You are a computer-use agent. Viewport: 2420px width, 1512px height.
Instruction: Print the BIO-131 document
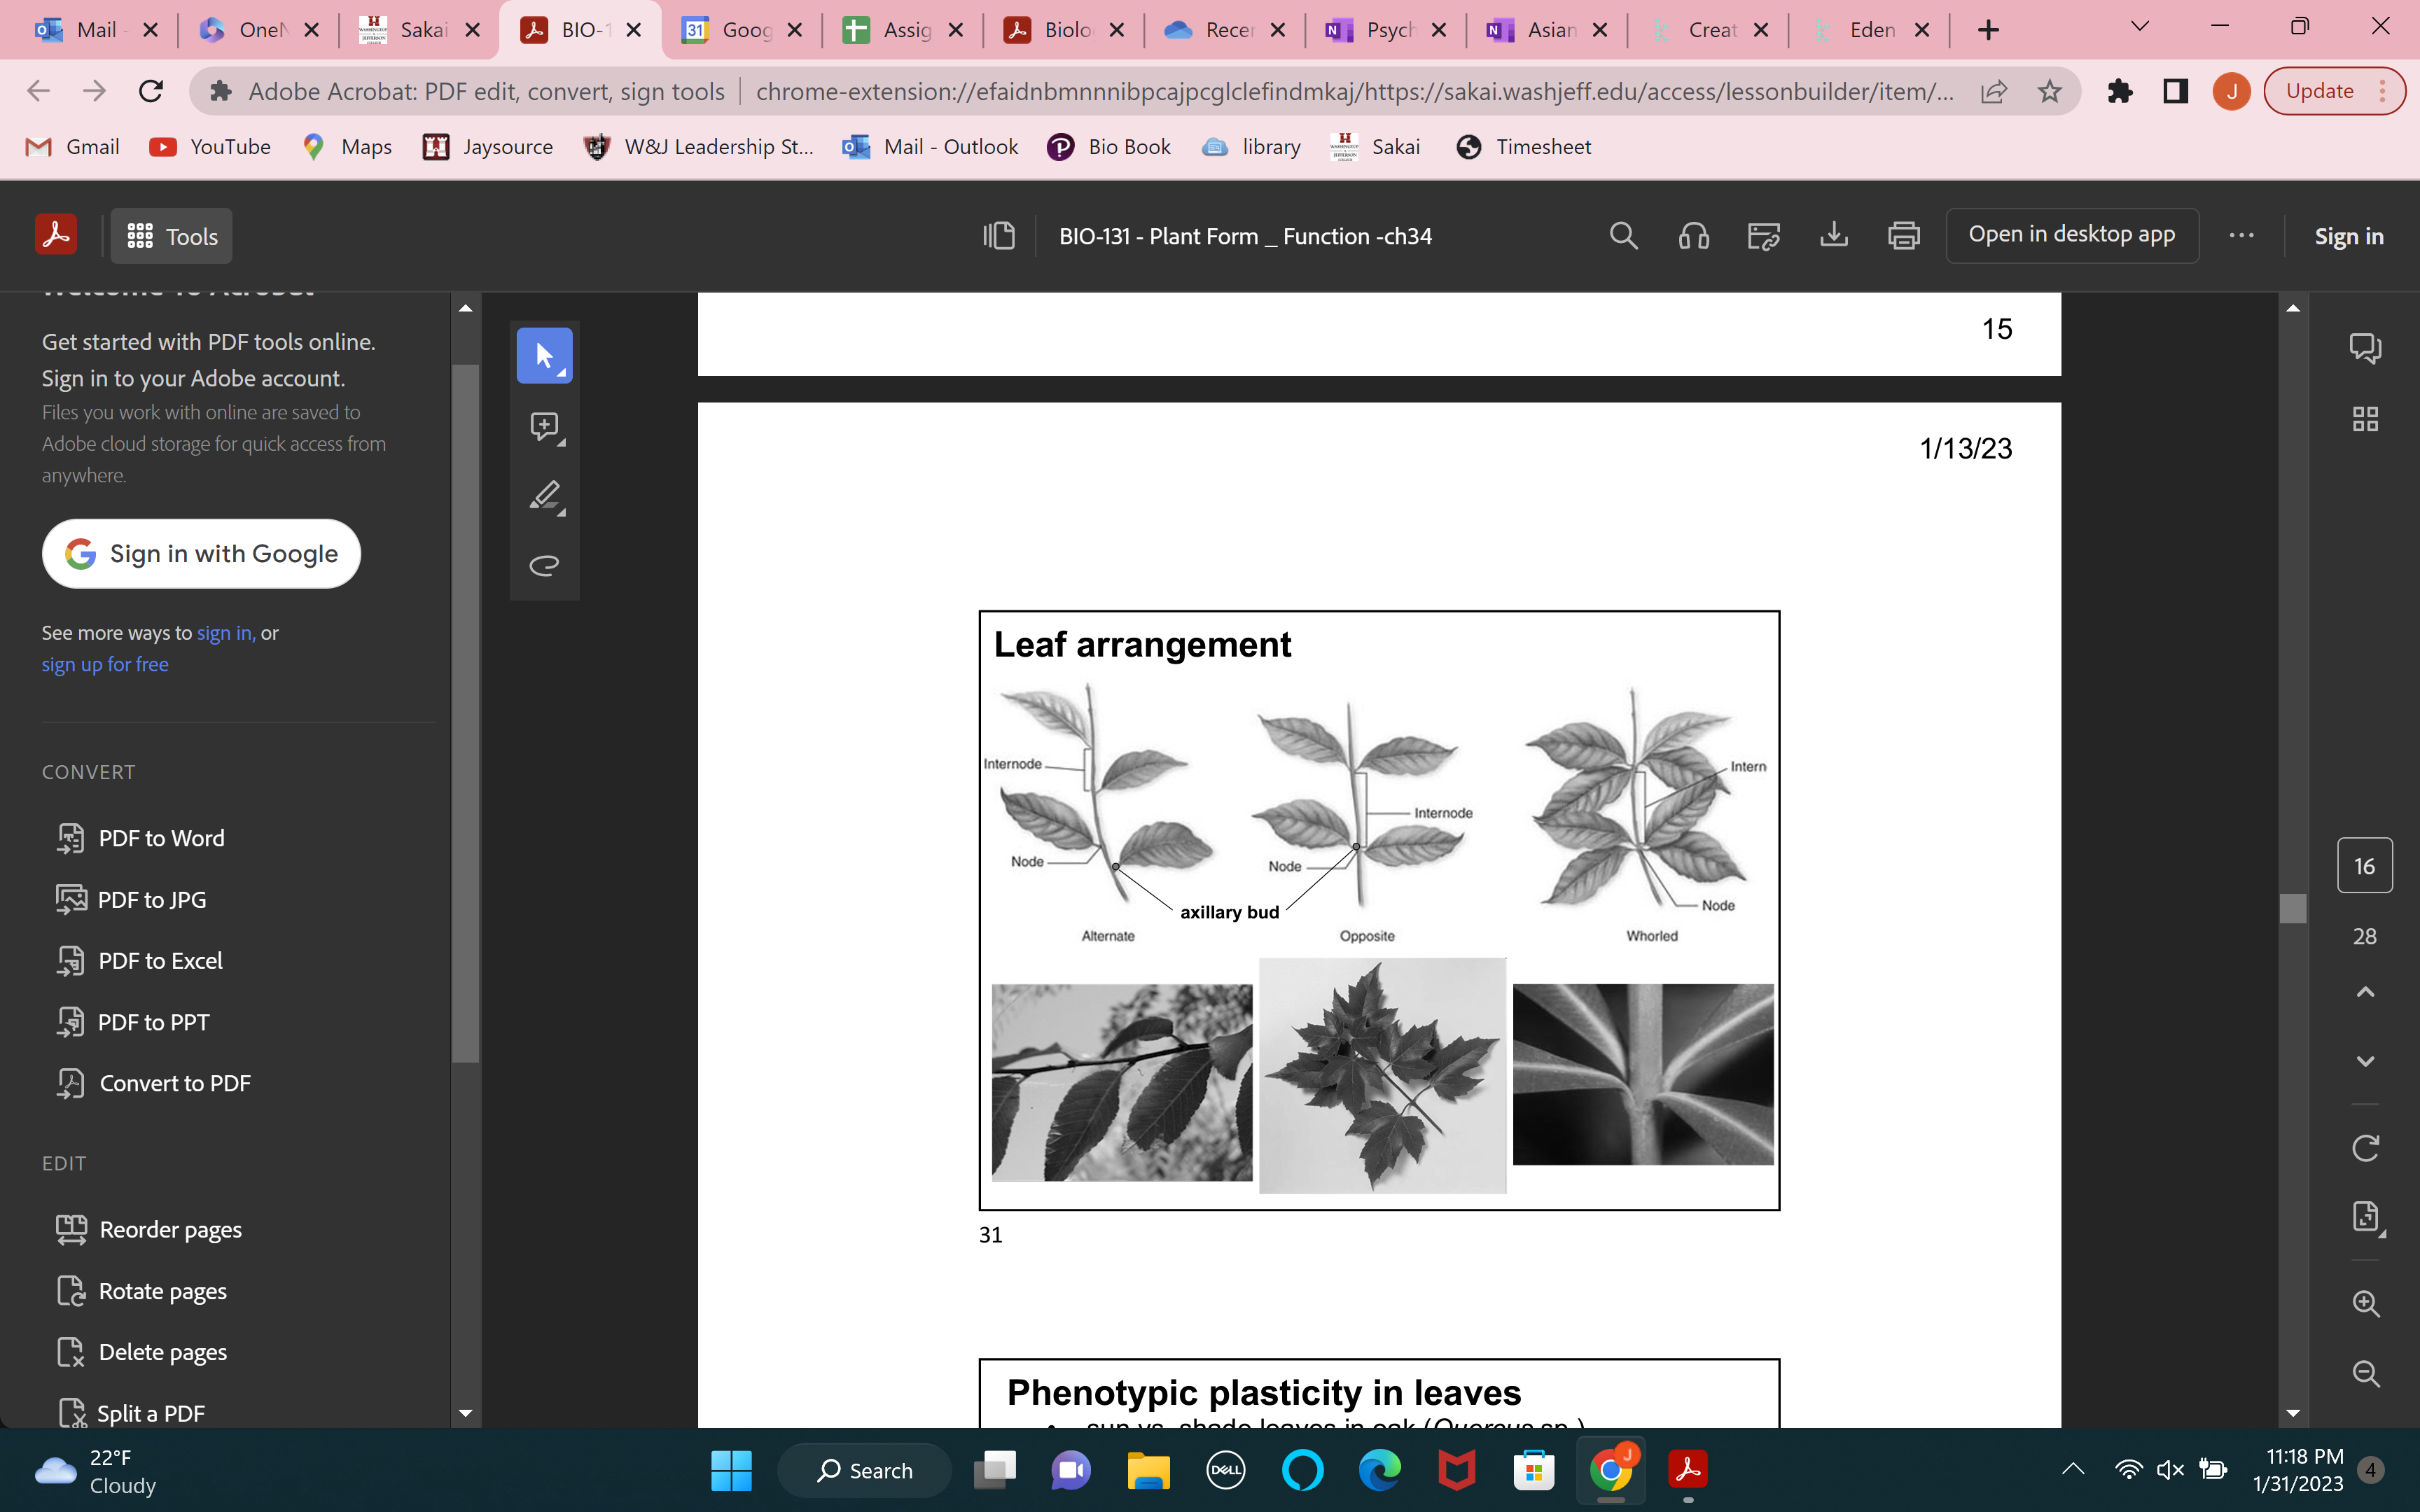tap(1903, 236)
